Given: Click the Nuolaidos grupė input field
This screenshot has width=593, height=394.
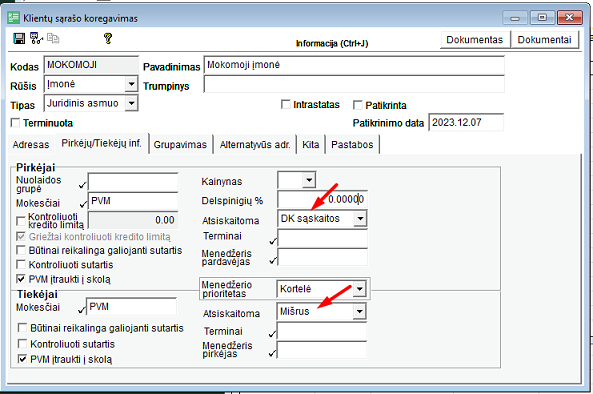Looking at the screenshot, I should pyautogui.click(x=133, y=182).
